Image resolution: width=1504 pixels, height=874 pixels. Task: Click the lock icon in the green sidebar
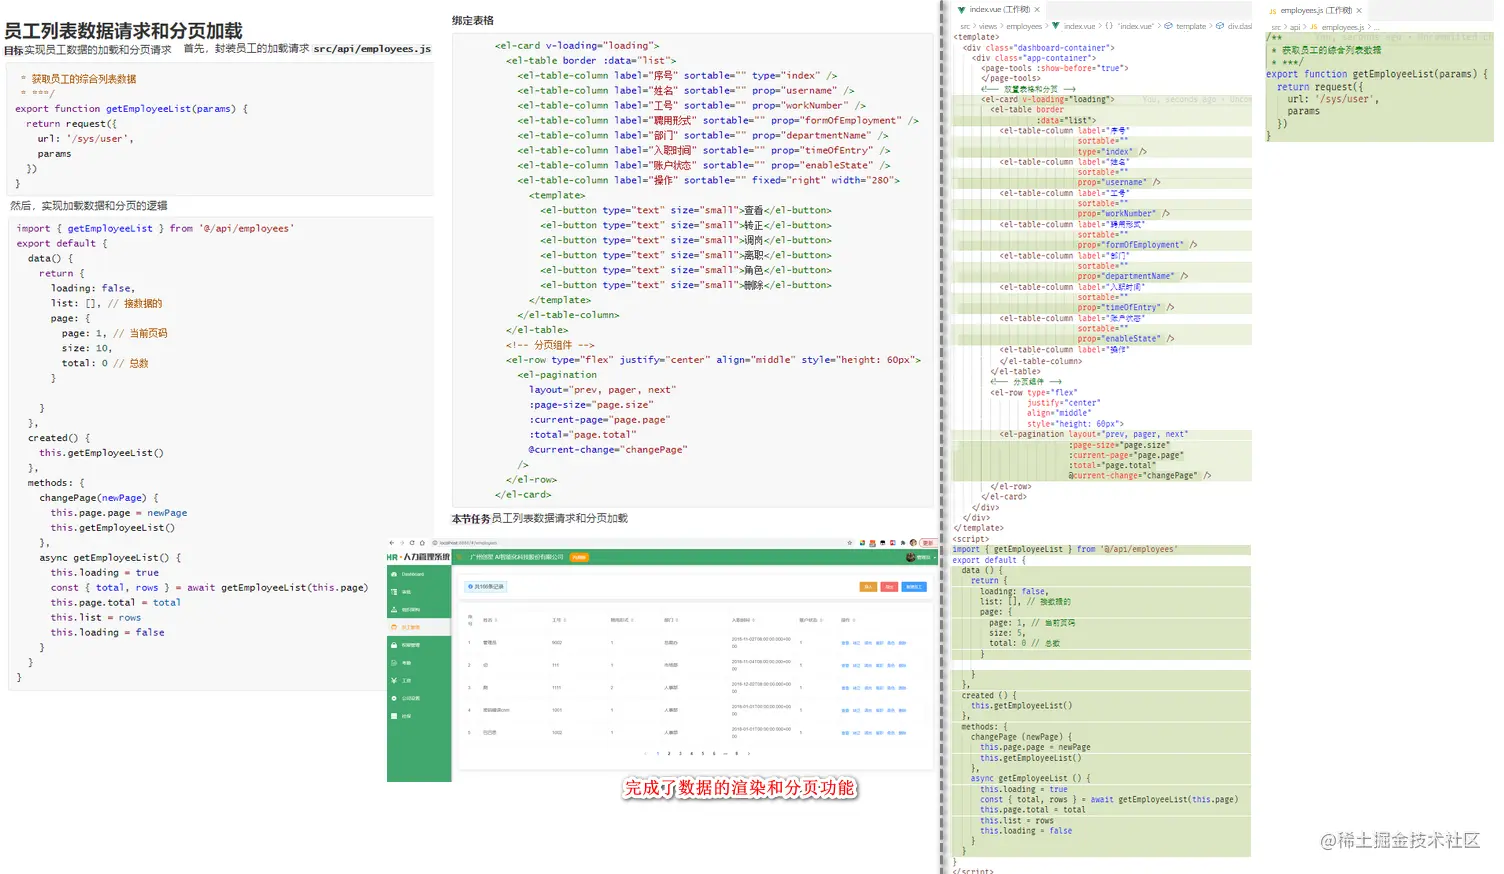tap(395, 645)
